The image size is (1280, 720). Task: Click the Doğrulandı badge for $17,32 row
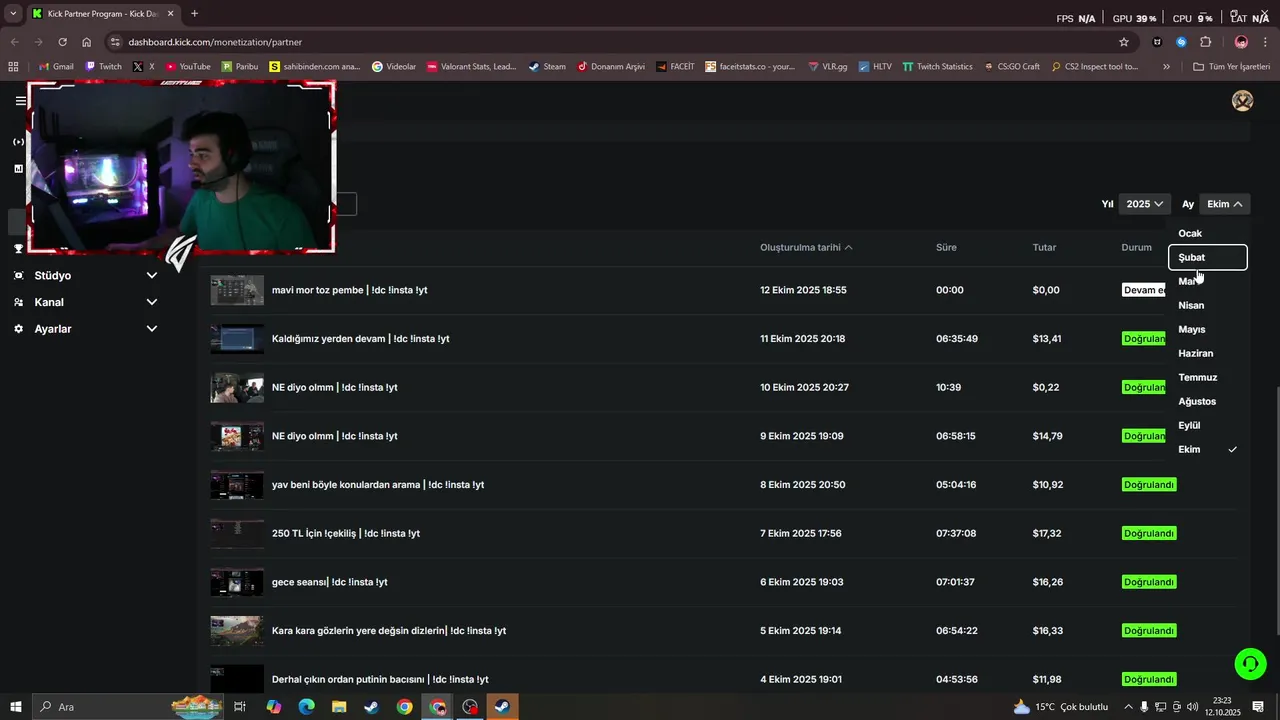click(x=1149, y=534)
